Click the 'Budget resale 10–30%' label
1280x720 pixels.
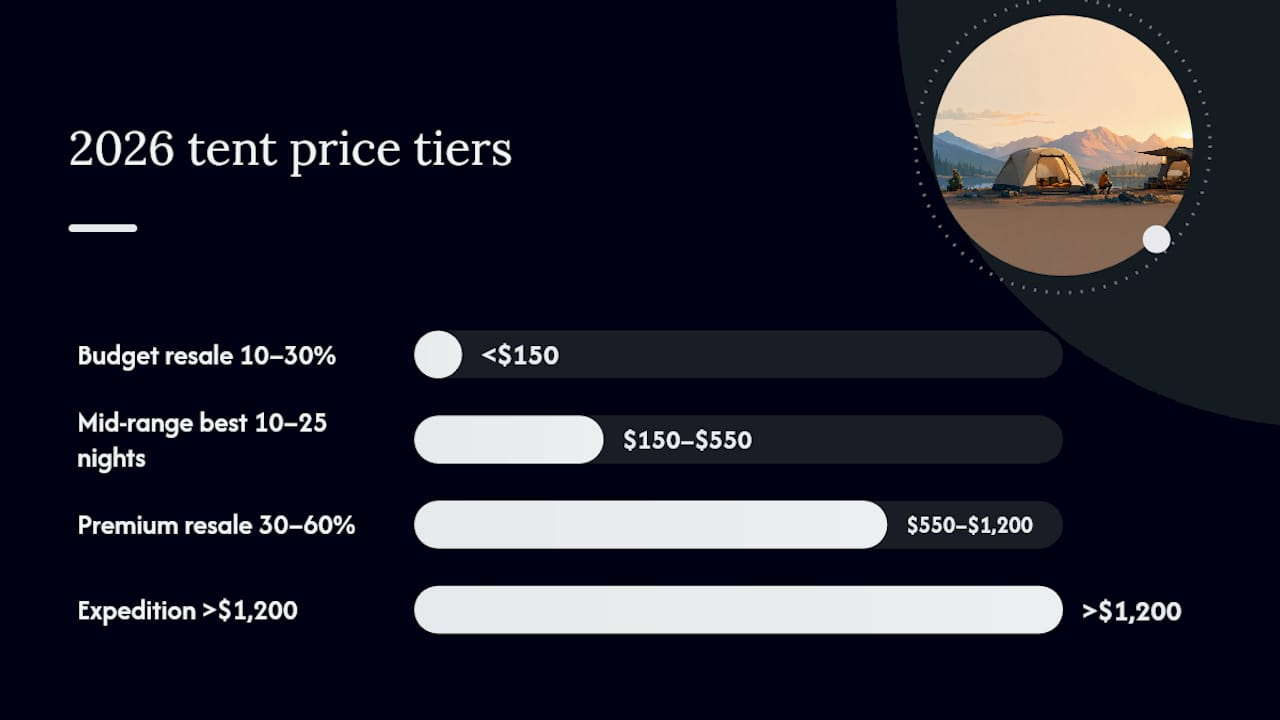click(207, 355)
